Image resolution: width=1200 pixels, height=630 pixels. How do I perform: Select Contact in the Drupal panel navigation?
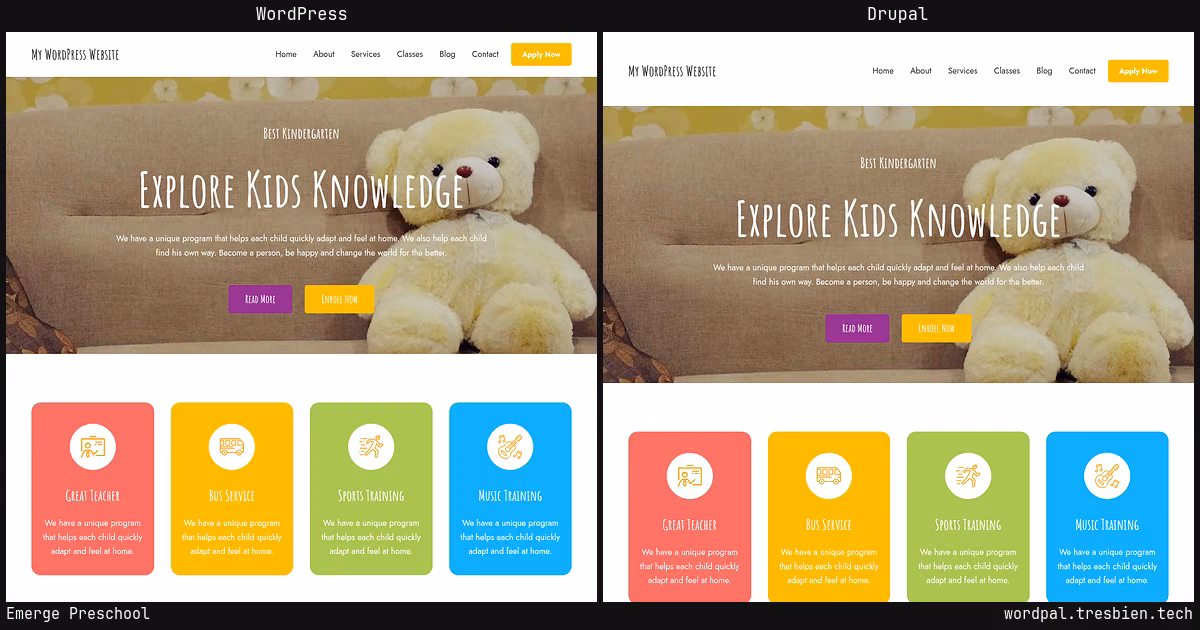click(1082, 71)
